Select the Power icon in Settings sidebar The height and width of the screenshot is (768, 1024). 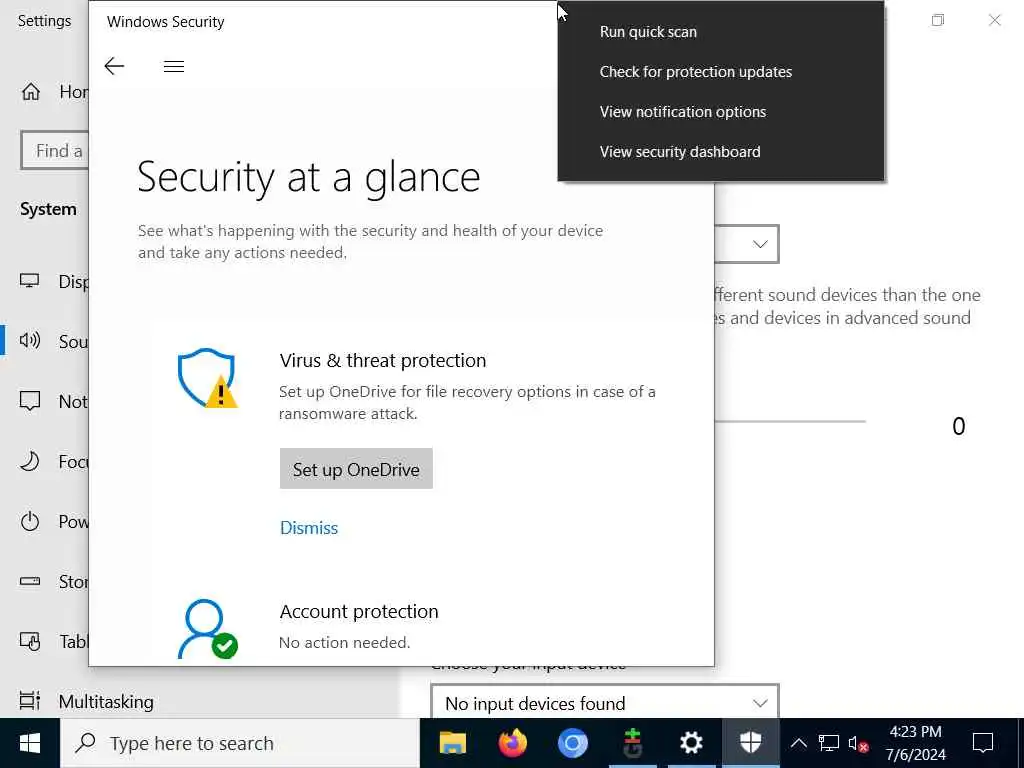[x=29, y=521]
